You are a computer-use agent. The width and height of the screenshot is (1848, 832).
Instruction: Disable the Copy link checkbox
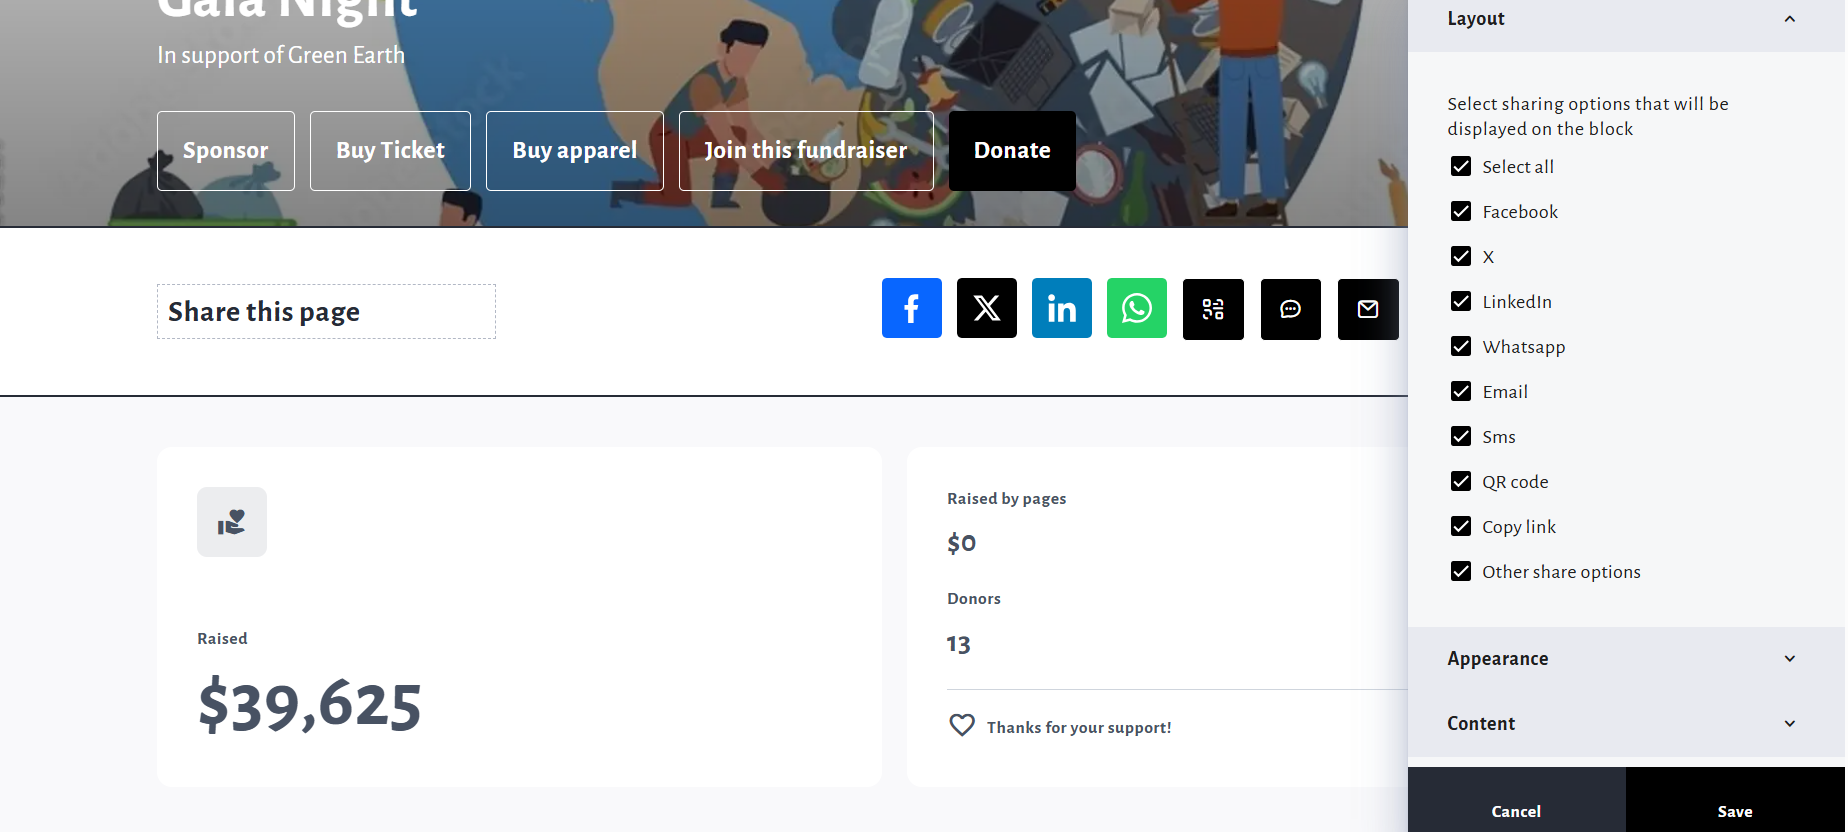pos(1461,526)
